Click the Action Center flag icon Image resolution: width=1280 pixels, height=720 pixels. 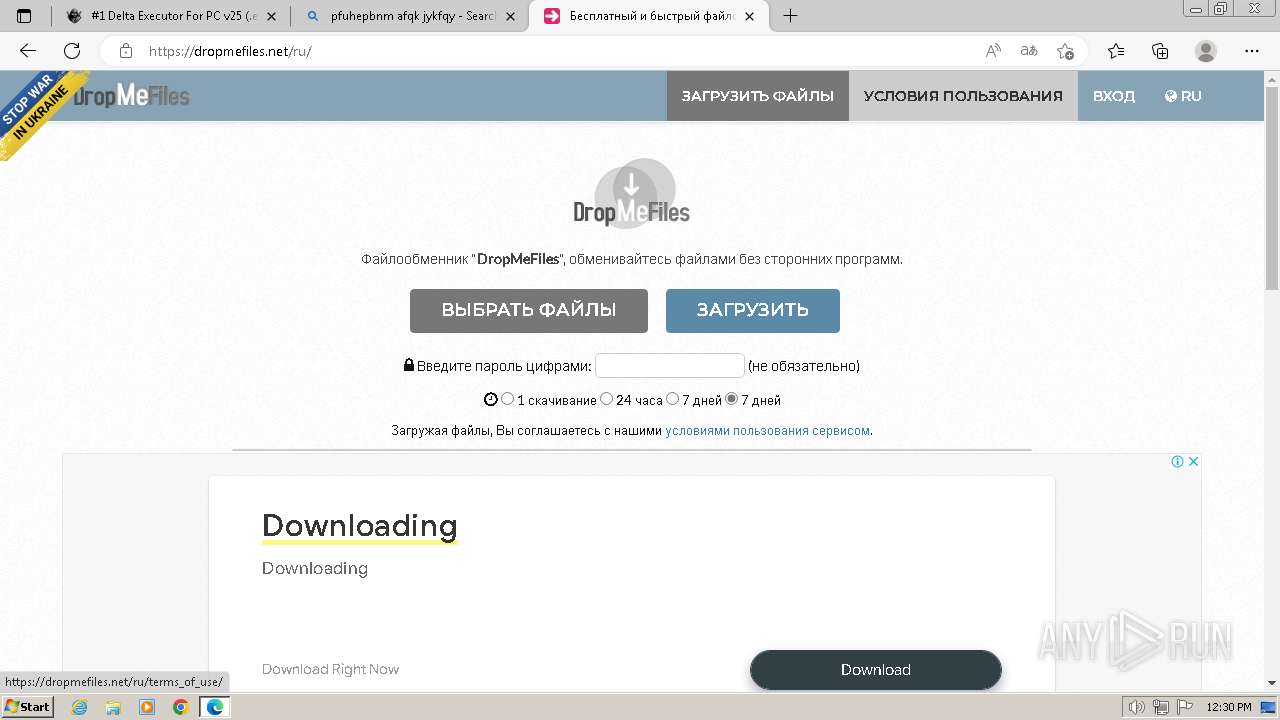pos(1185,707)
